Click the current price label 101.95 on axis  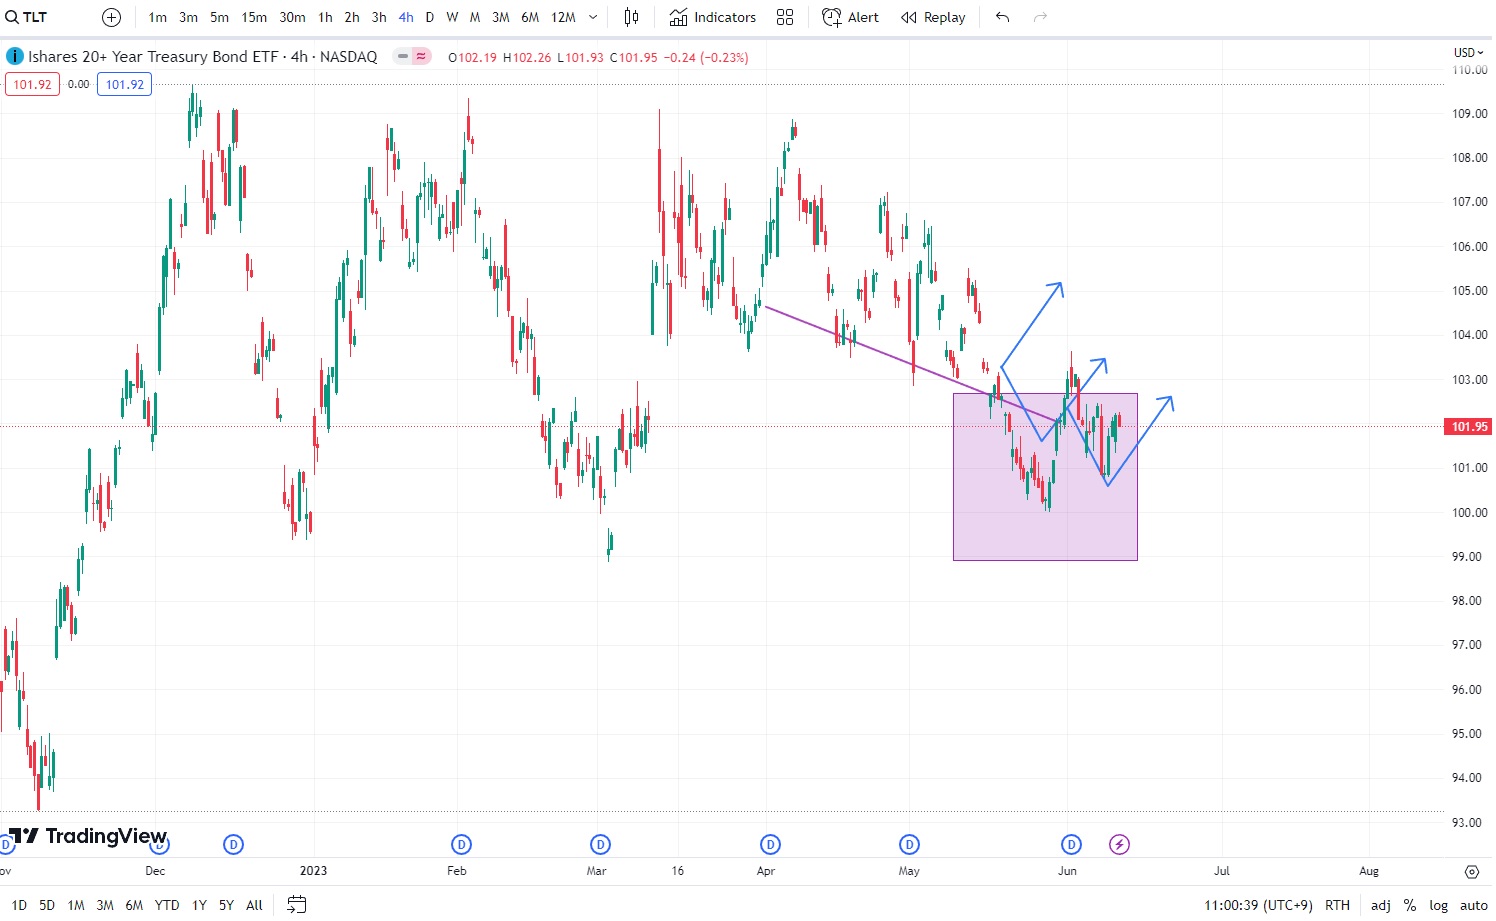[x=1469, y=427]
